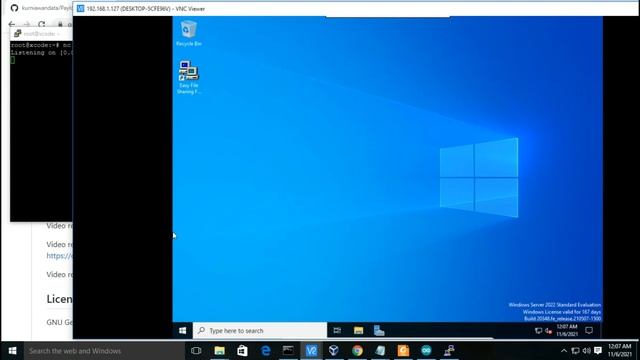Open the remote clock showing 12:07 AM
This screenshot has height=360, width=640.
click(x=567, y=330)
